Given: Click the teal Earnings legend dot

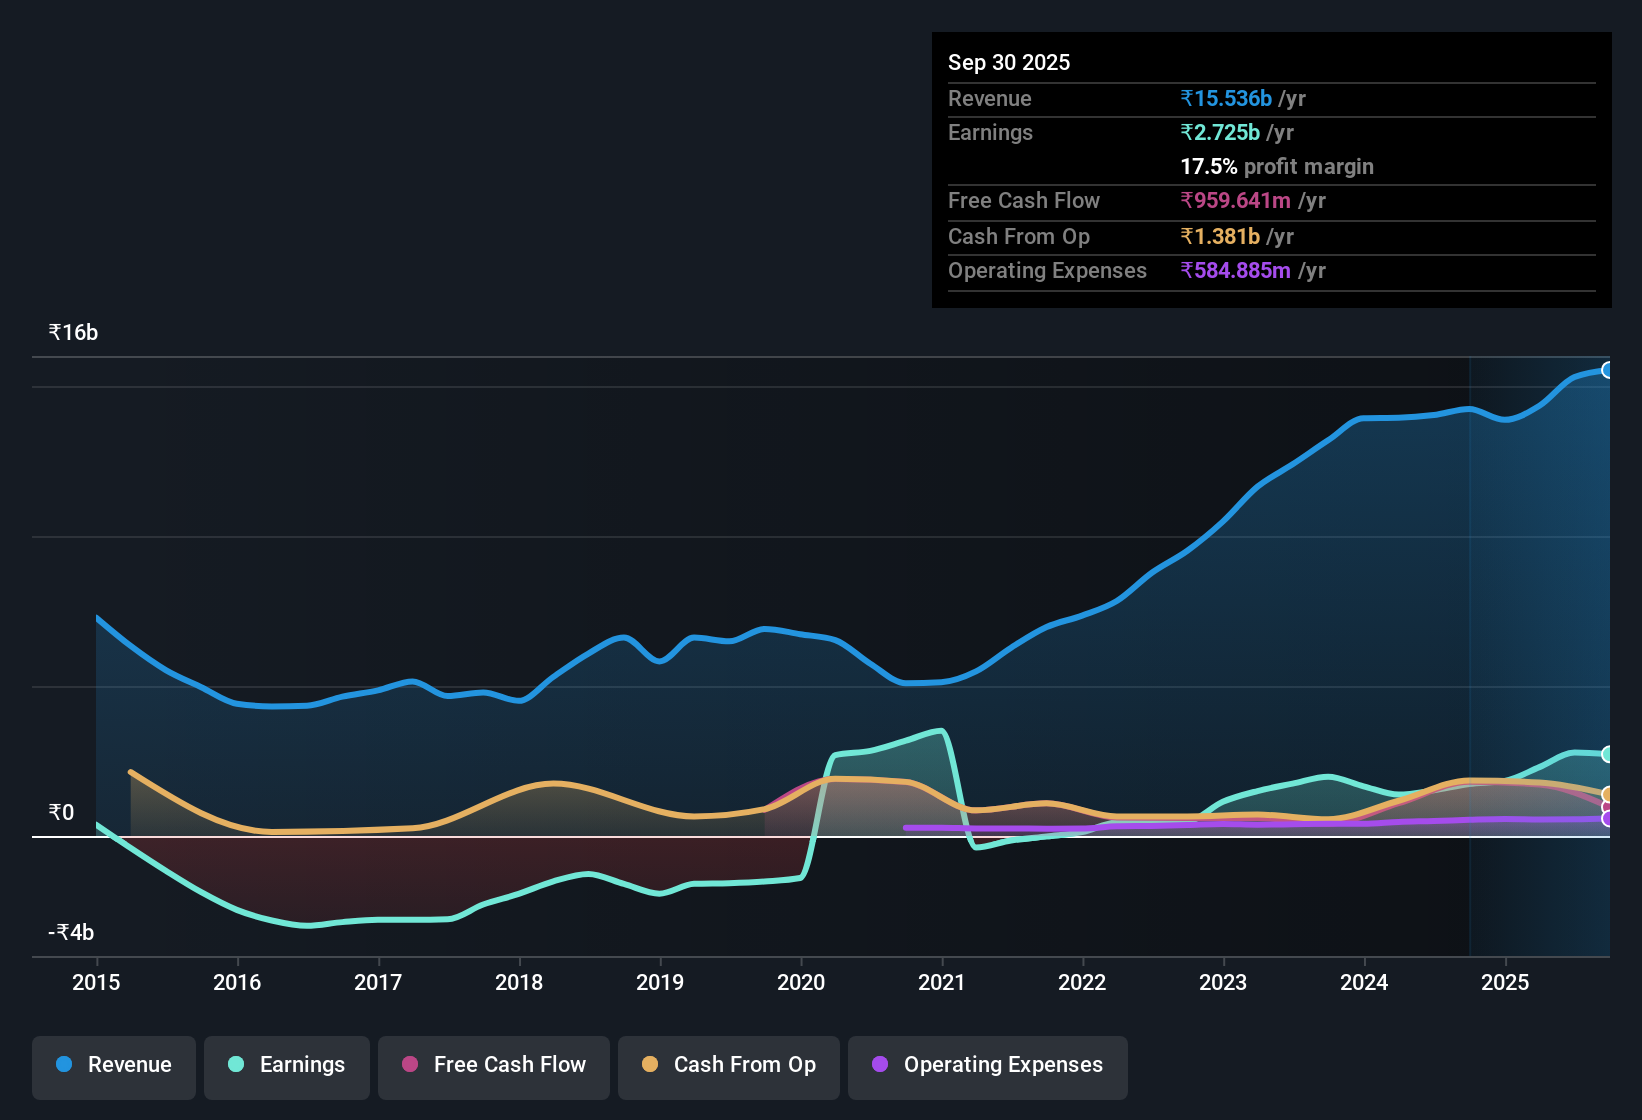Looking at the screenshot, I should click(236, 1065).
